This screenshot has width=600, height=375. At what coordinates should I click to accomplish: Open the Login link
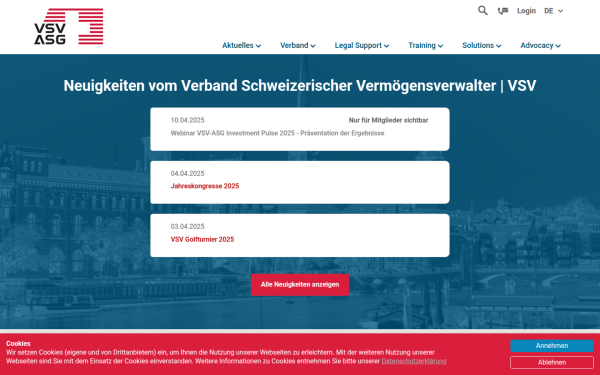point(526,11)
